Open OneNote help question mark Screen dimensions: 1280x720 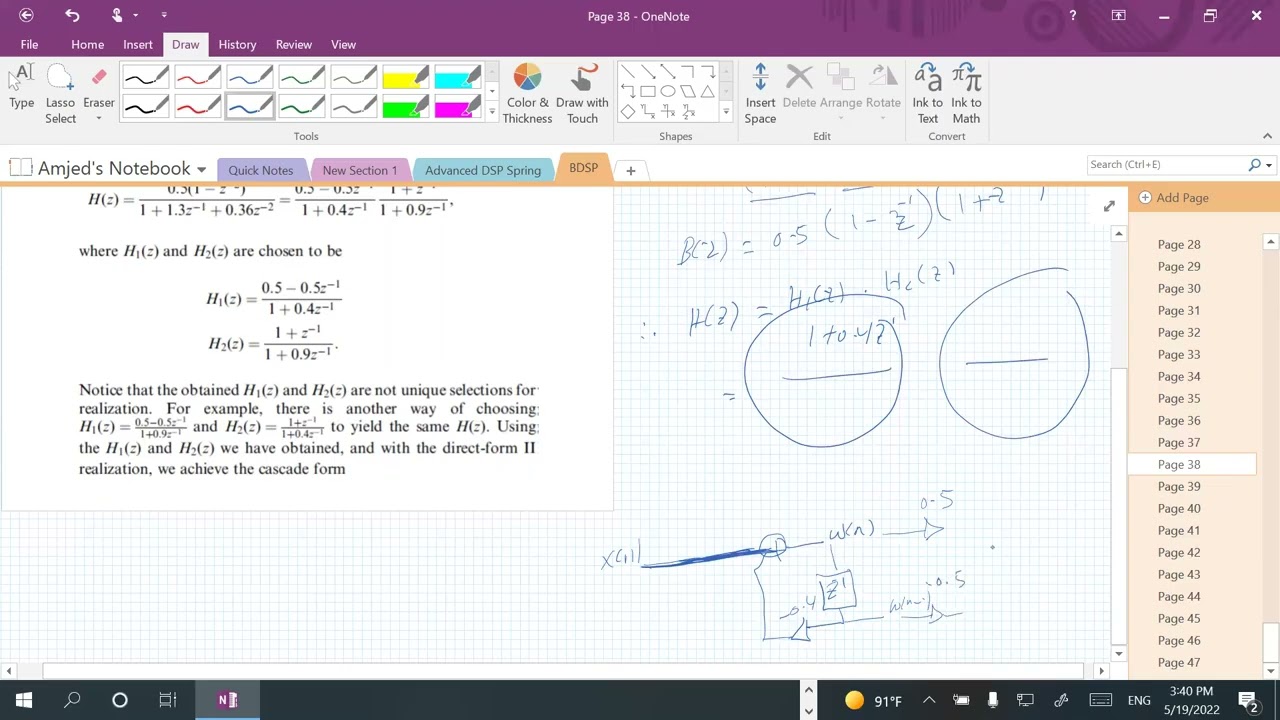click(1072, 16)
